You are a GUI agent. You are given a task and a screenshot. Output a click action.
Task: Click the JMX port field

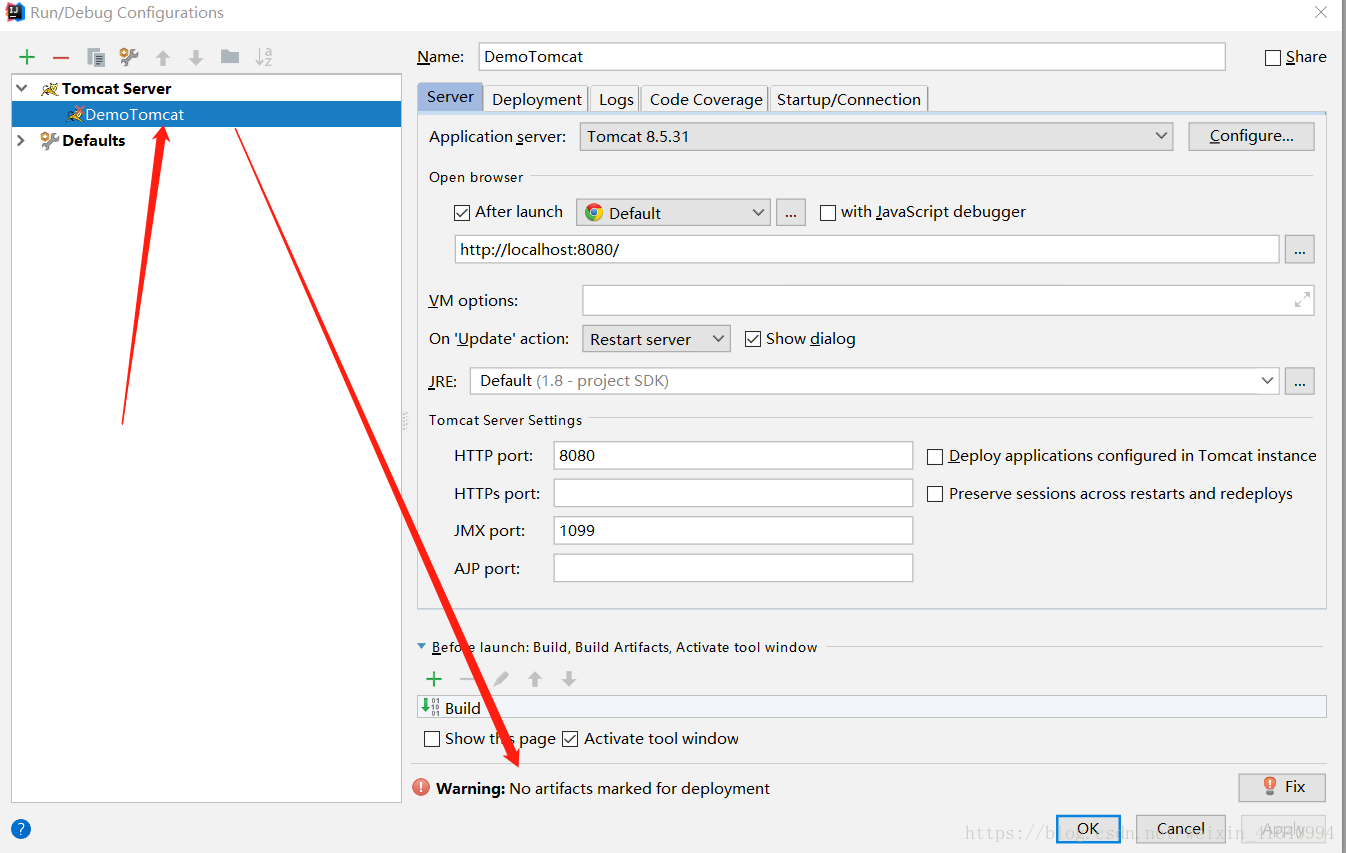pyautogui.click(x=733, y=531)
